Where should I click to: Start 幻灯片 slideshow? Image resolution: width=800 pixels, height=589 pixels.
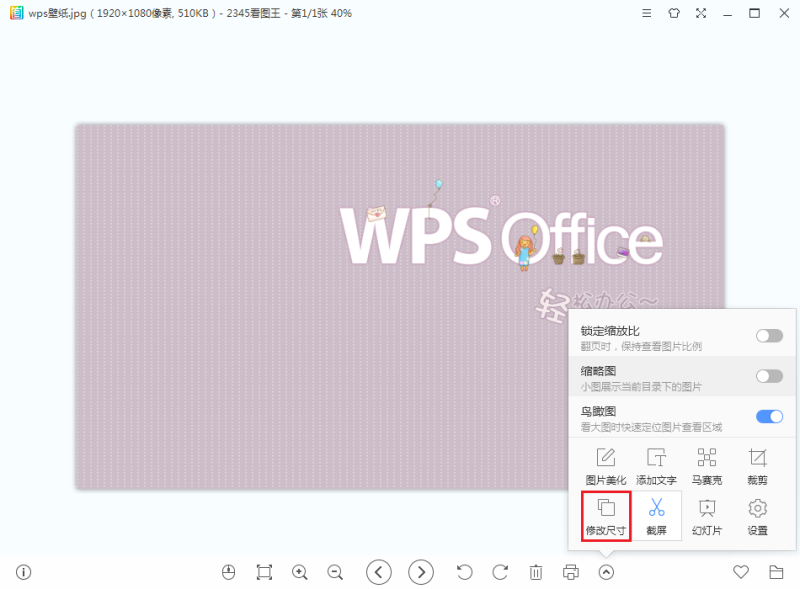point(707,516)
